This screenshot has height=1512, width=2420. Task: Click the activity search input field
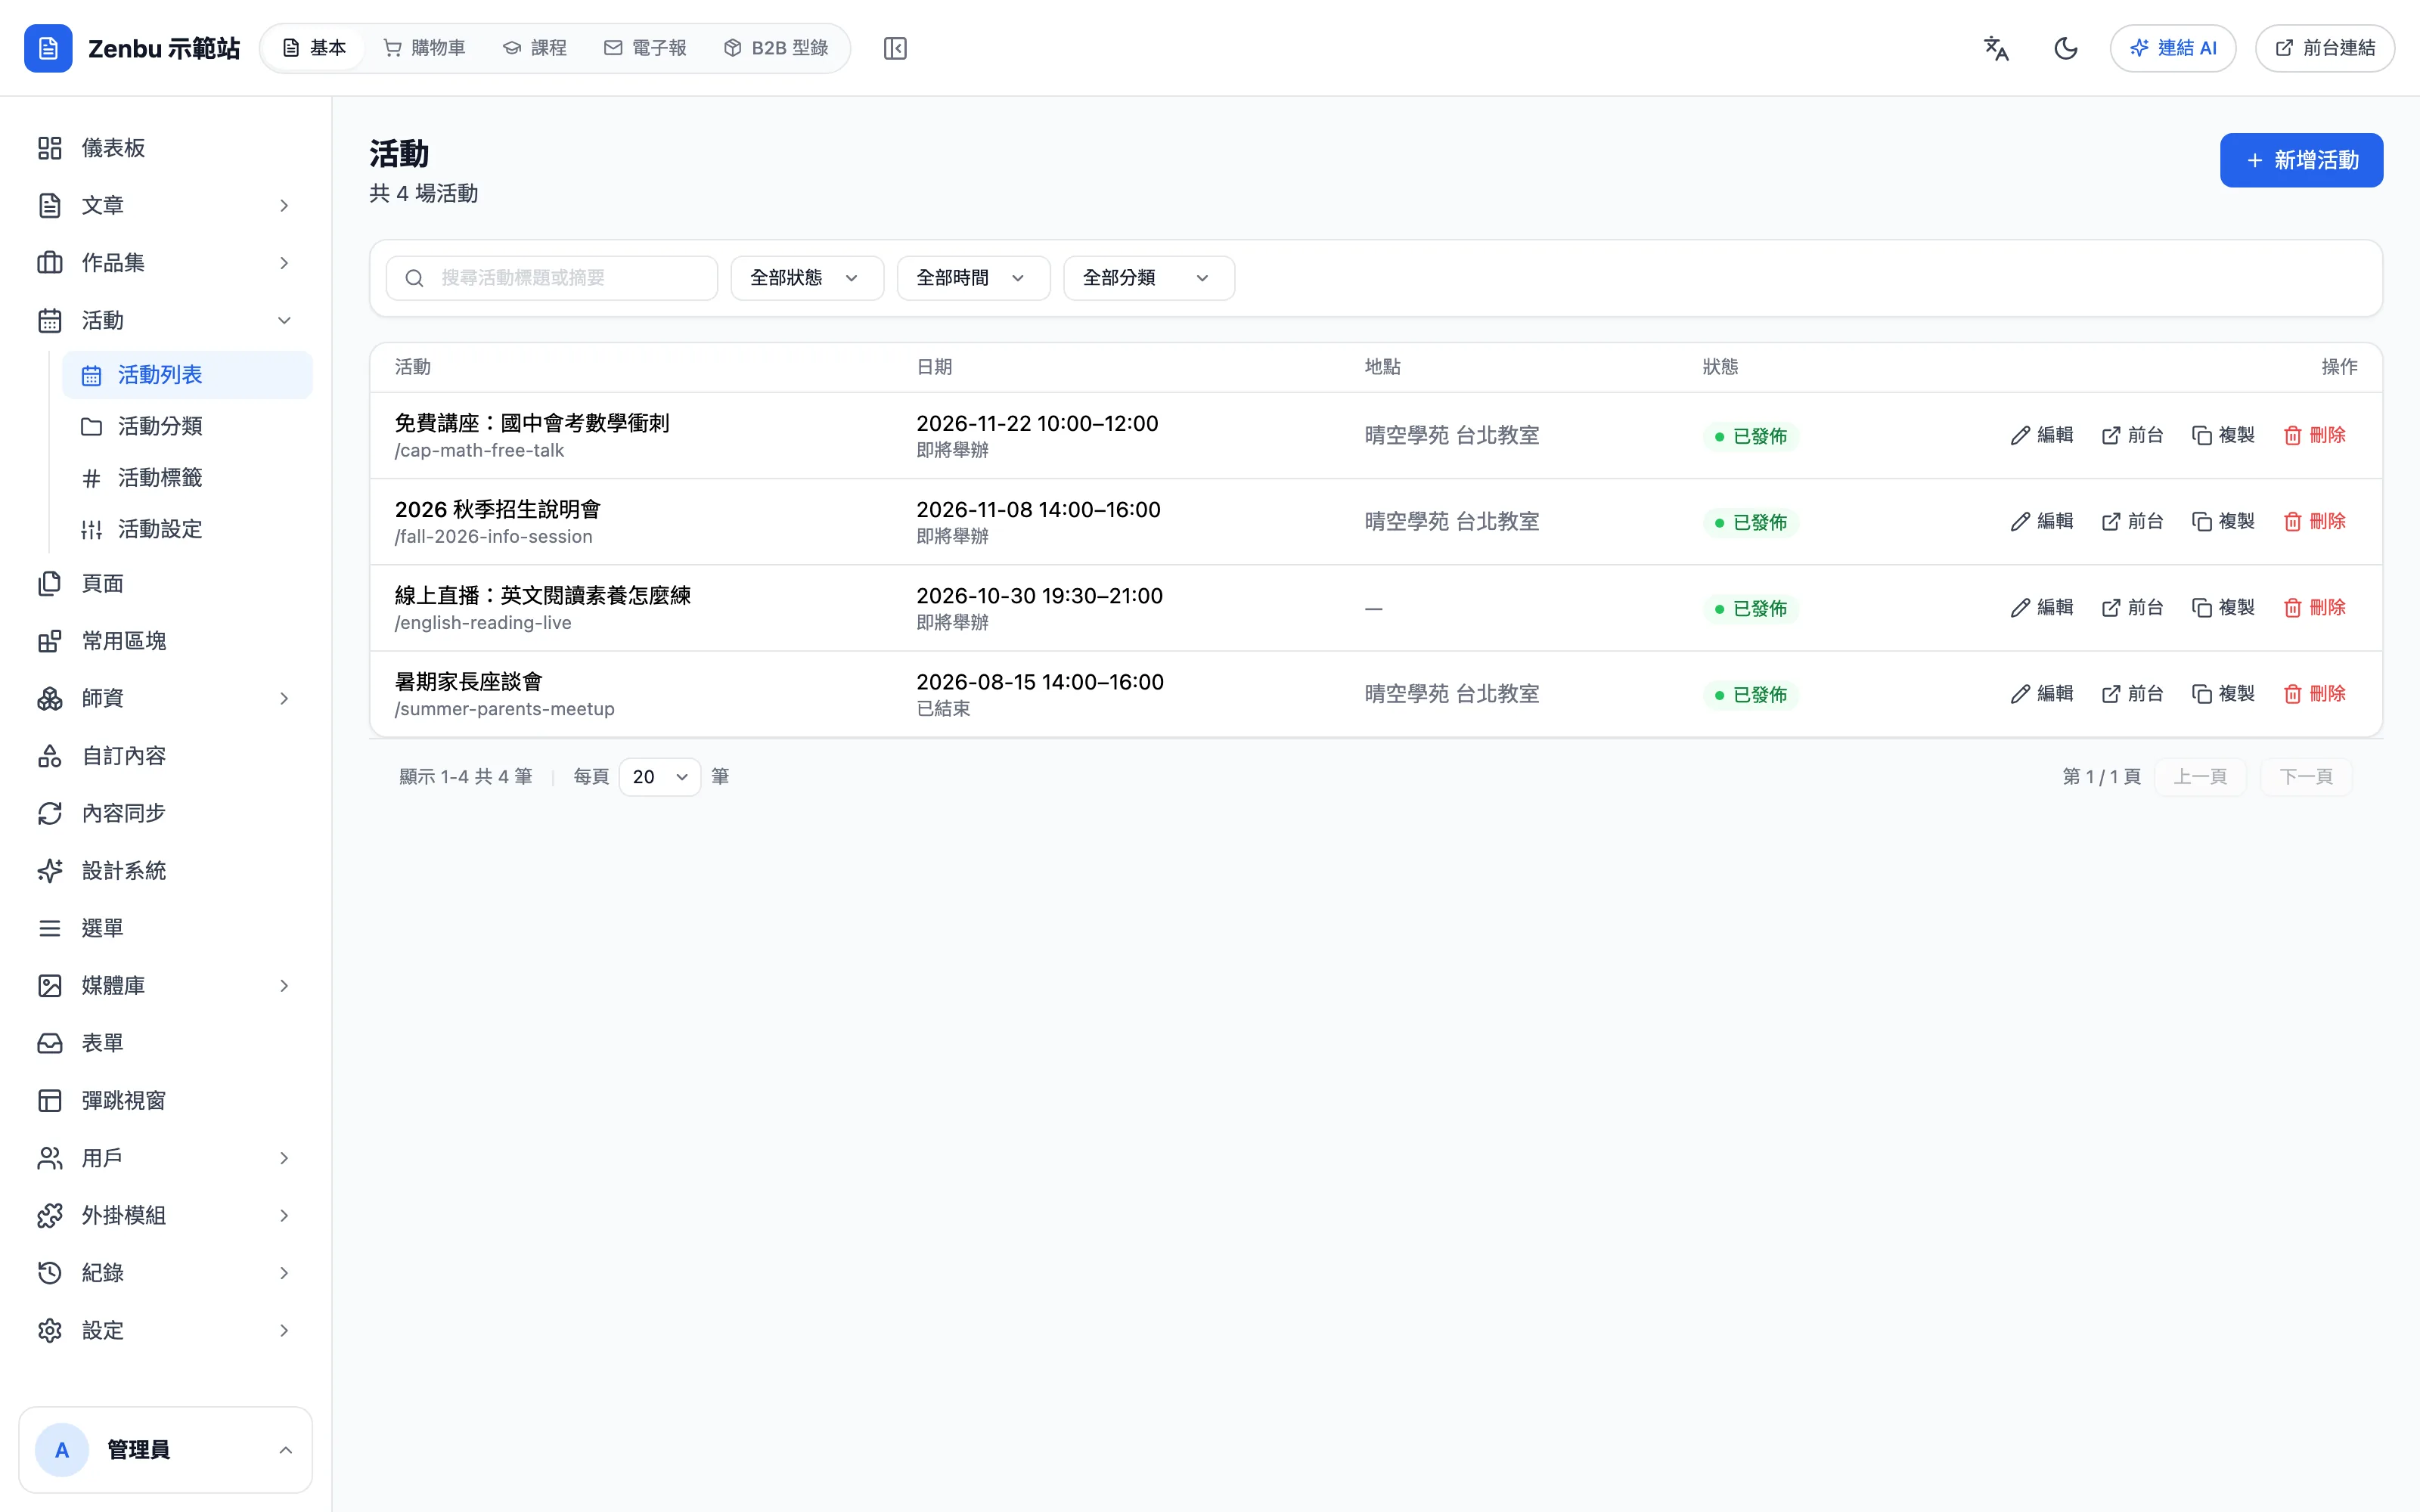coord(552,278)
